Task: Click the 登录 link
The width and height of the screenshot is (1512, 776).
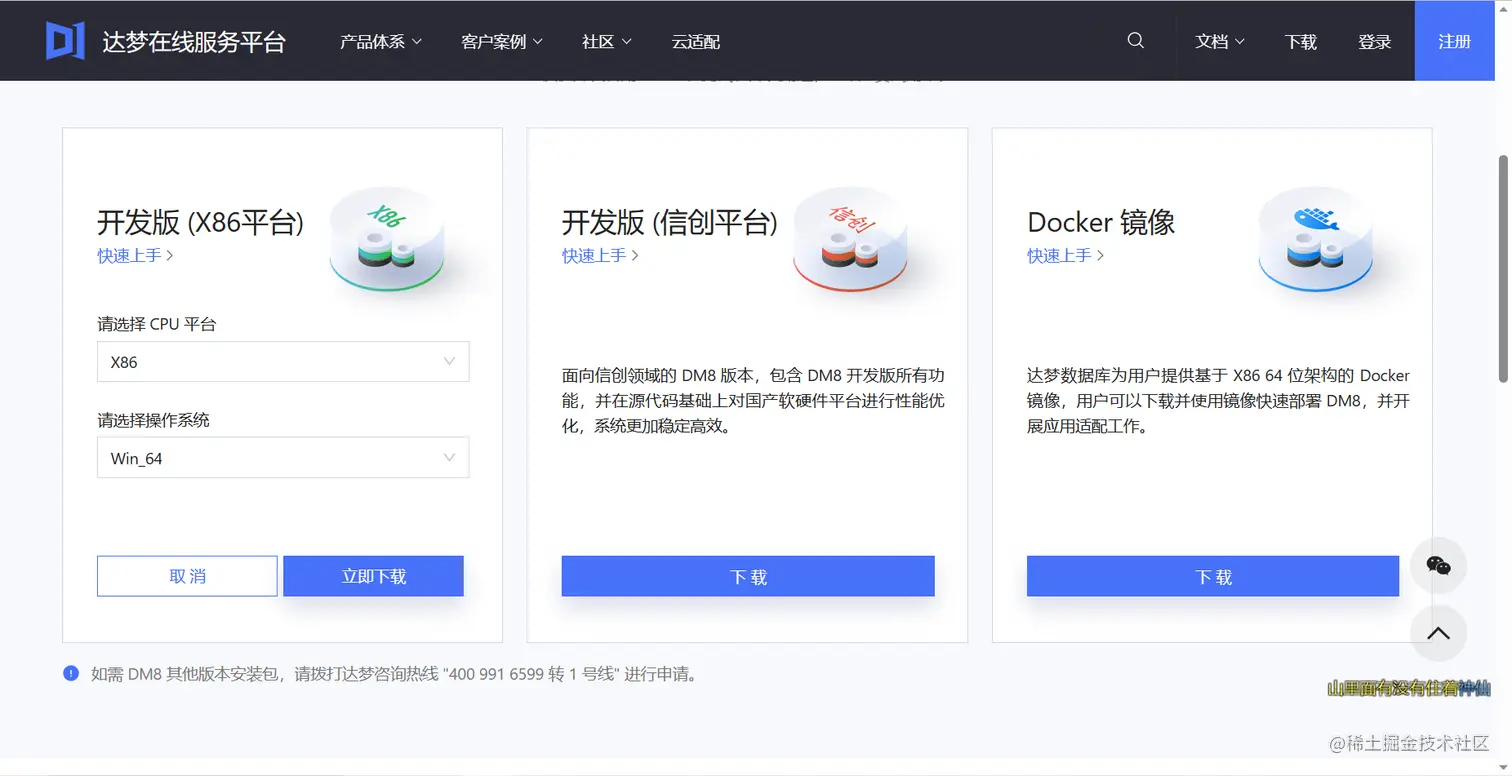Action: pyautogui.click(x=1375, y=42)
